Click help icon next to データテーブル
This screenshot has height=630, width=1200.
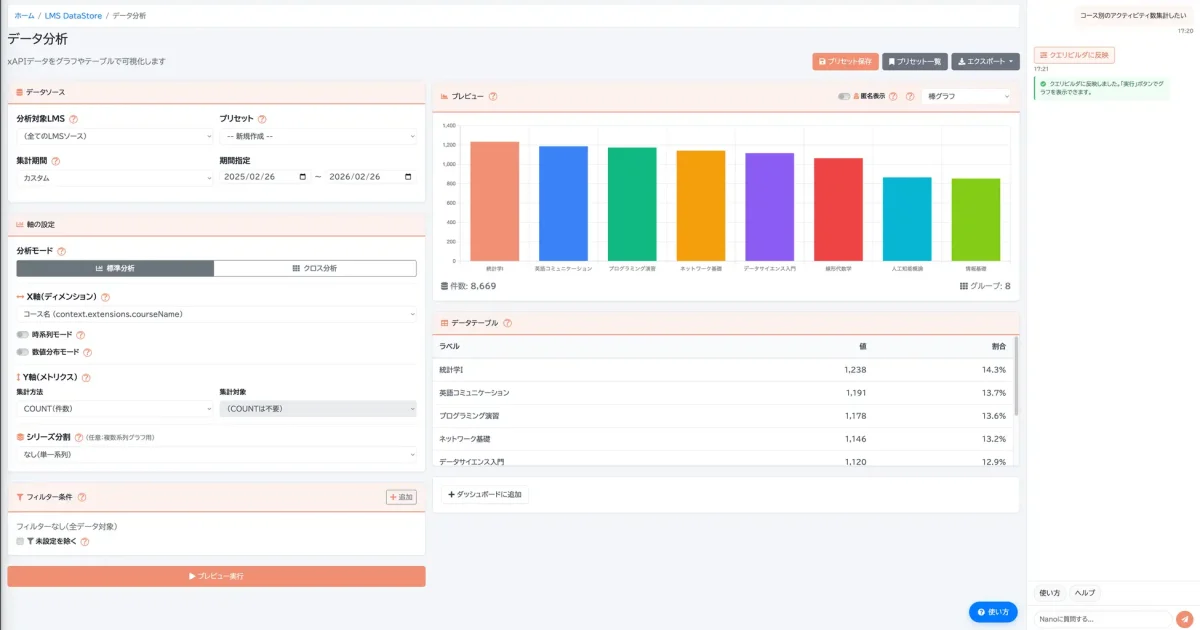pyautogui.click(x=508, y=324)
